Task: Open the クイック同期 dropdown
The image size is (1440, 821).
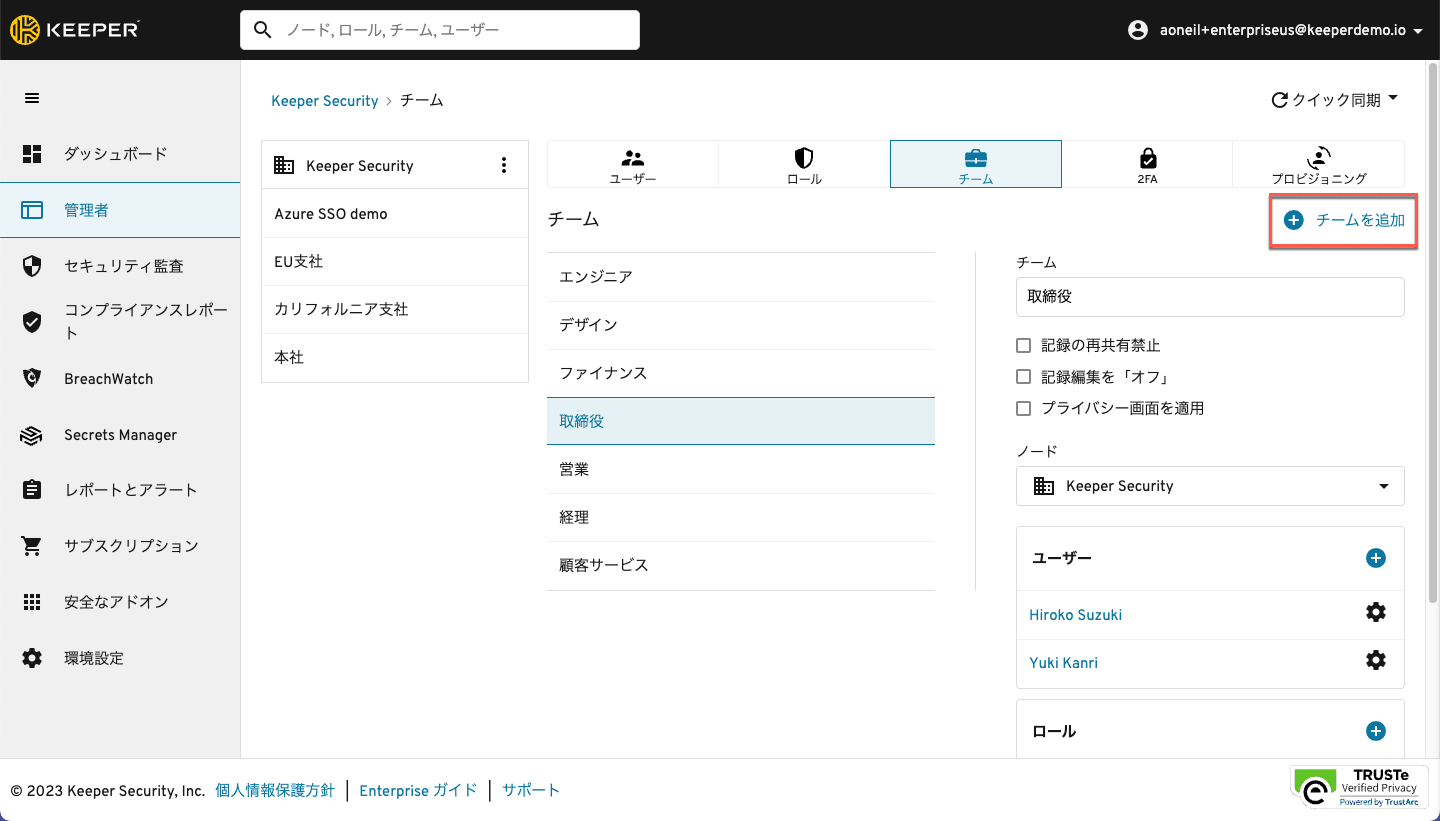Action: [x=1335, y=100]
